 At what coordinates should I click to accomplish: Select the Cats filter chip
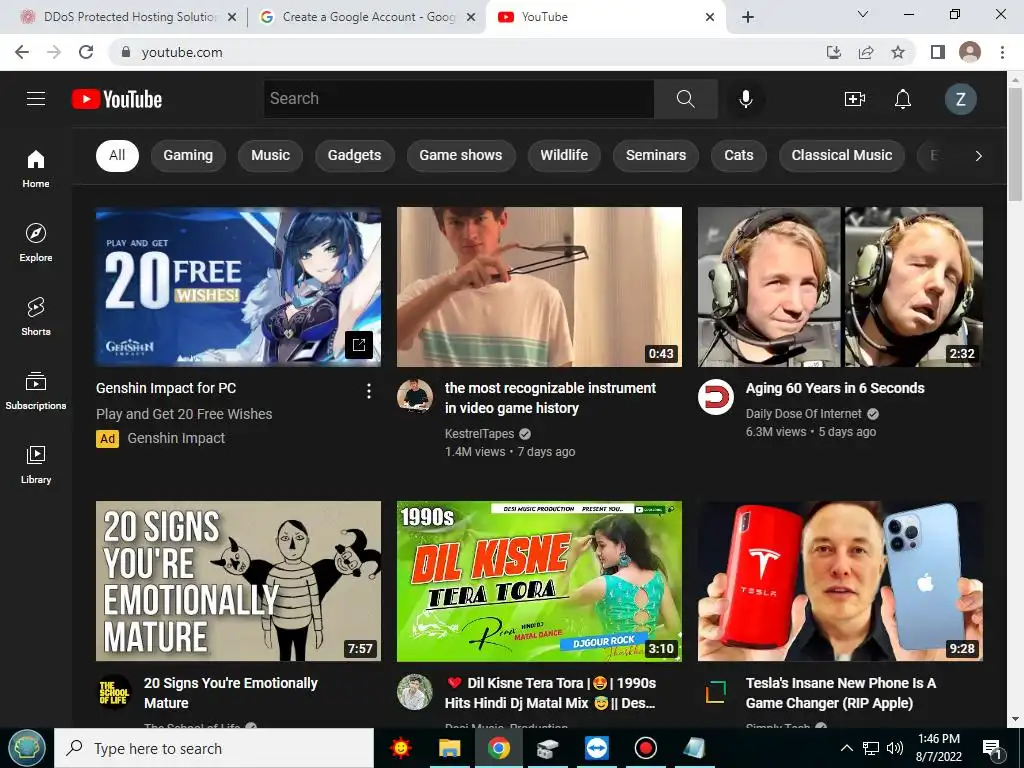tap(739, 155)
